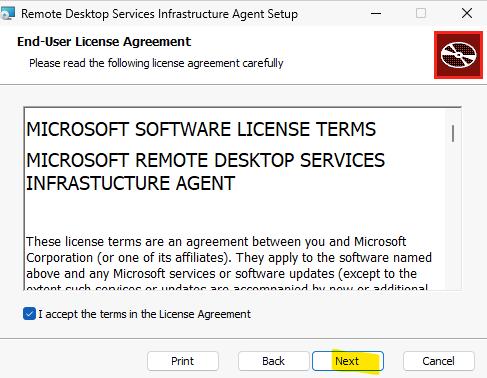
Task: Click the setup window title bar icon
Action: pyautogui.click(x=7, y=14)
